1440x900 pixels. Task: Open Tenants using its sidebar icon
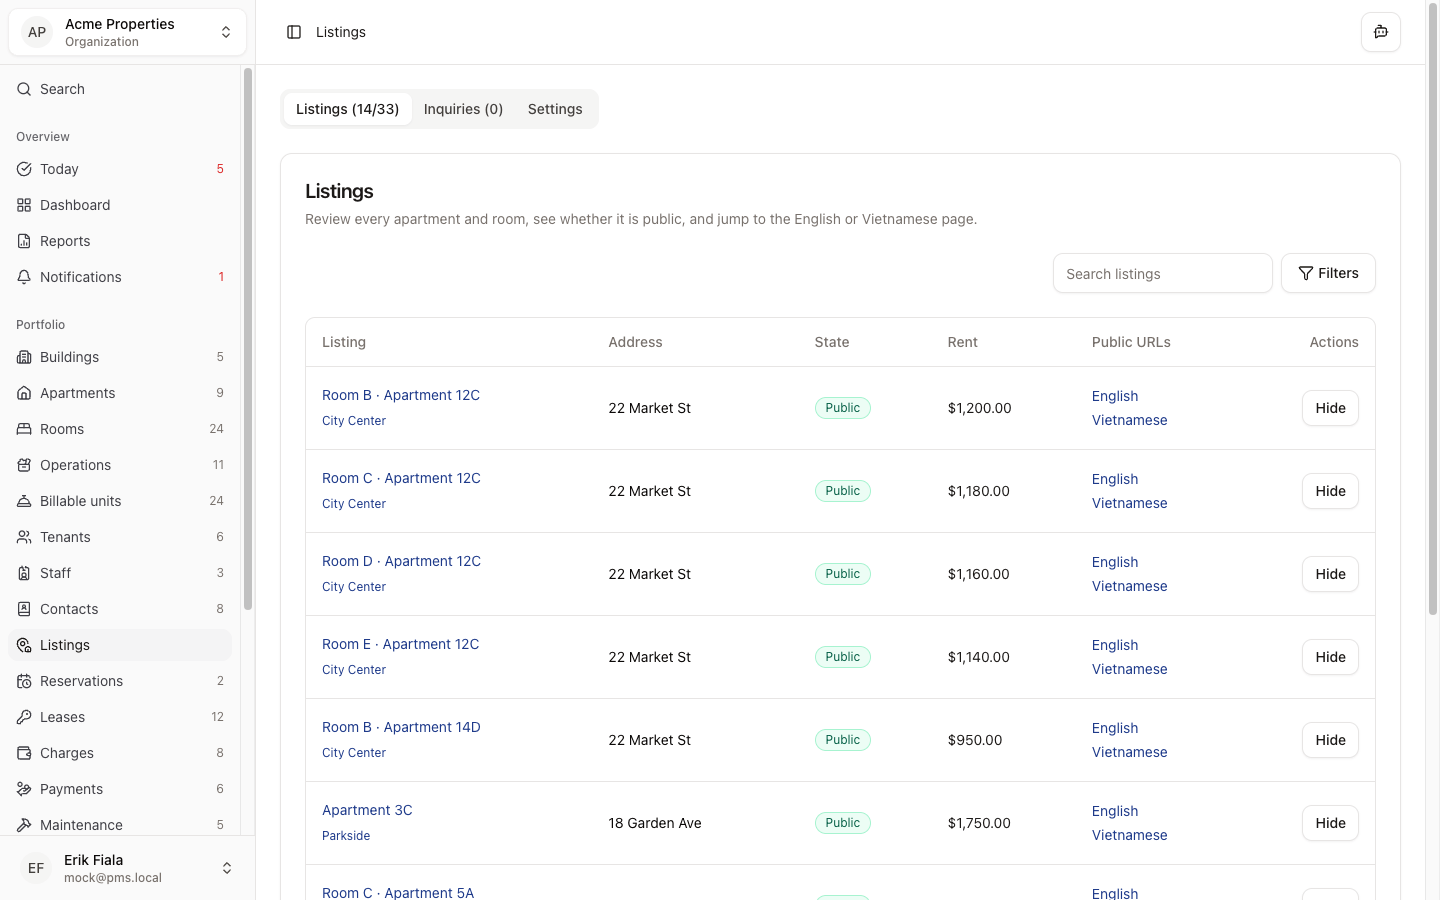tap(23, 537)
